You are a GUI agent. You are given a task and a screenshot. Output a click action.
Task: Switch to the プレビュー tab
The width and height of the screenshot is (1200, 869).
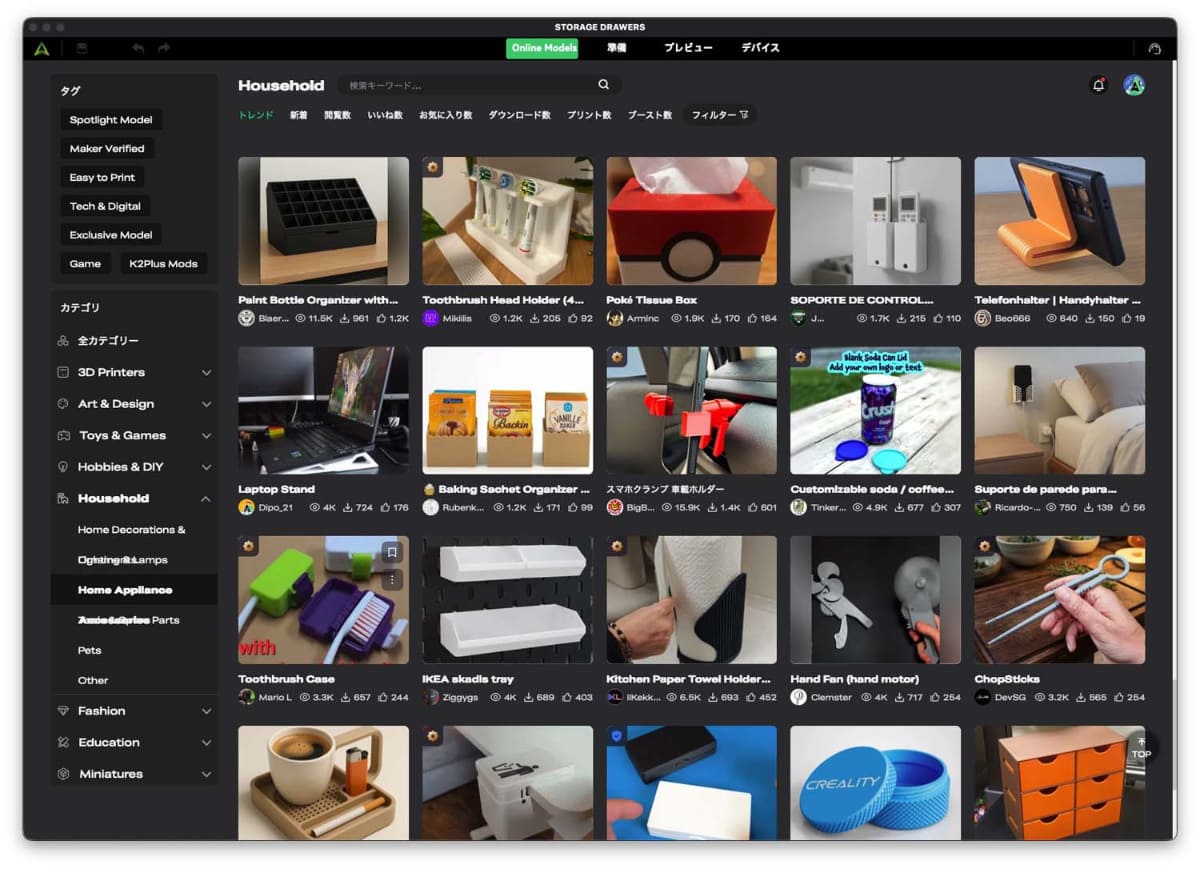pos(688,48)
